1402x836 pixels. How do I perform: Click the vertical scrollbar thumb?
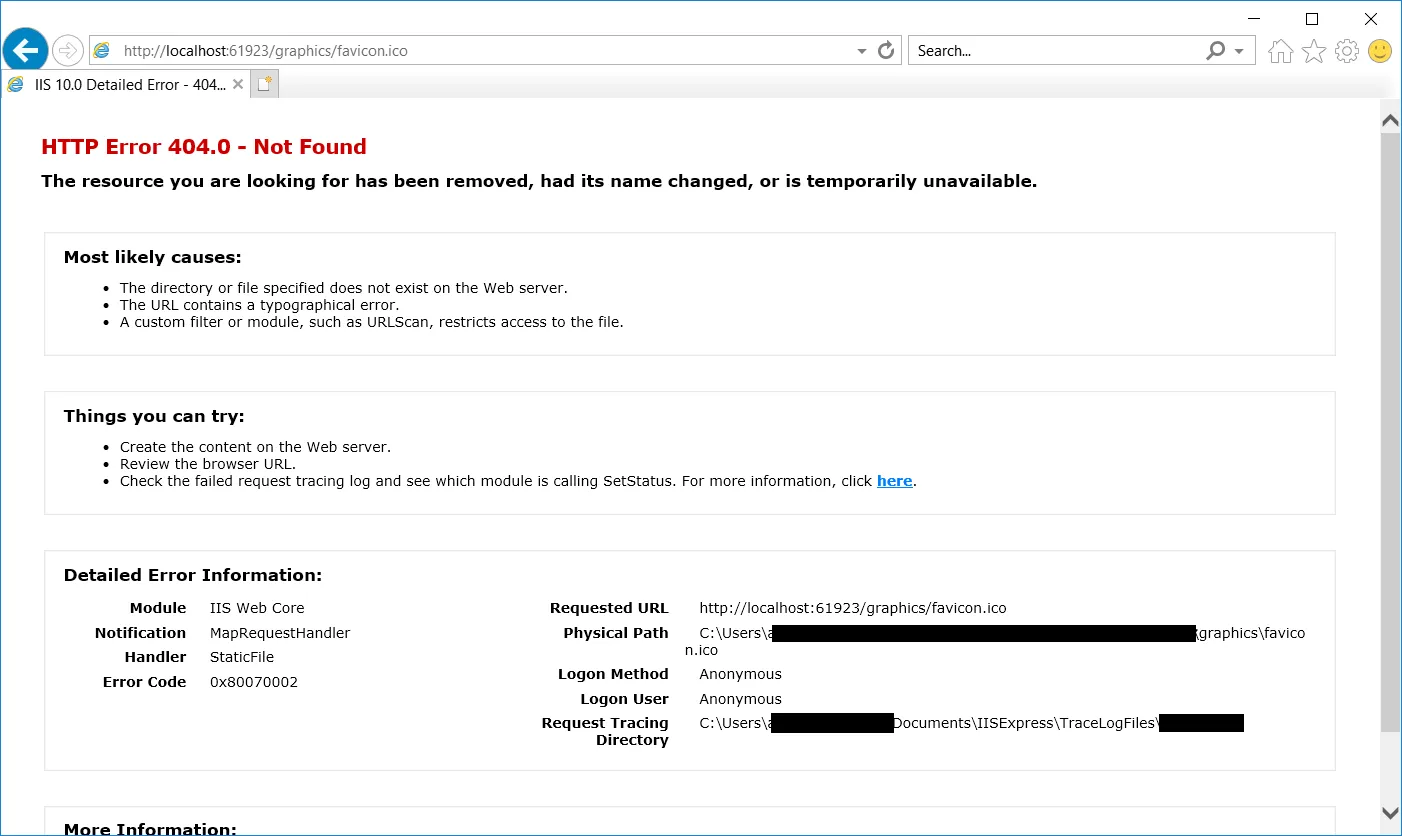pos(1390,430)
